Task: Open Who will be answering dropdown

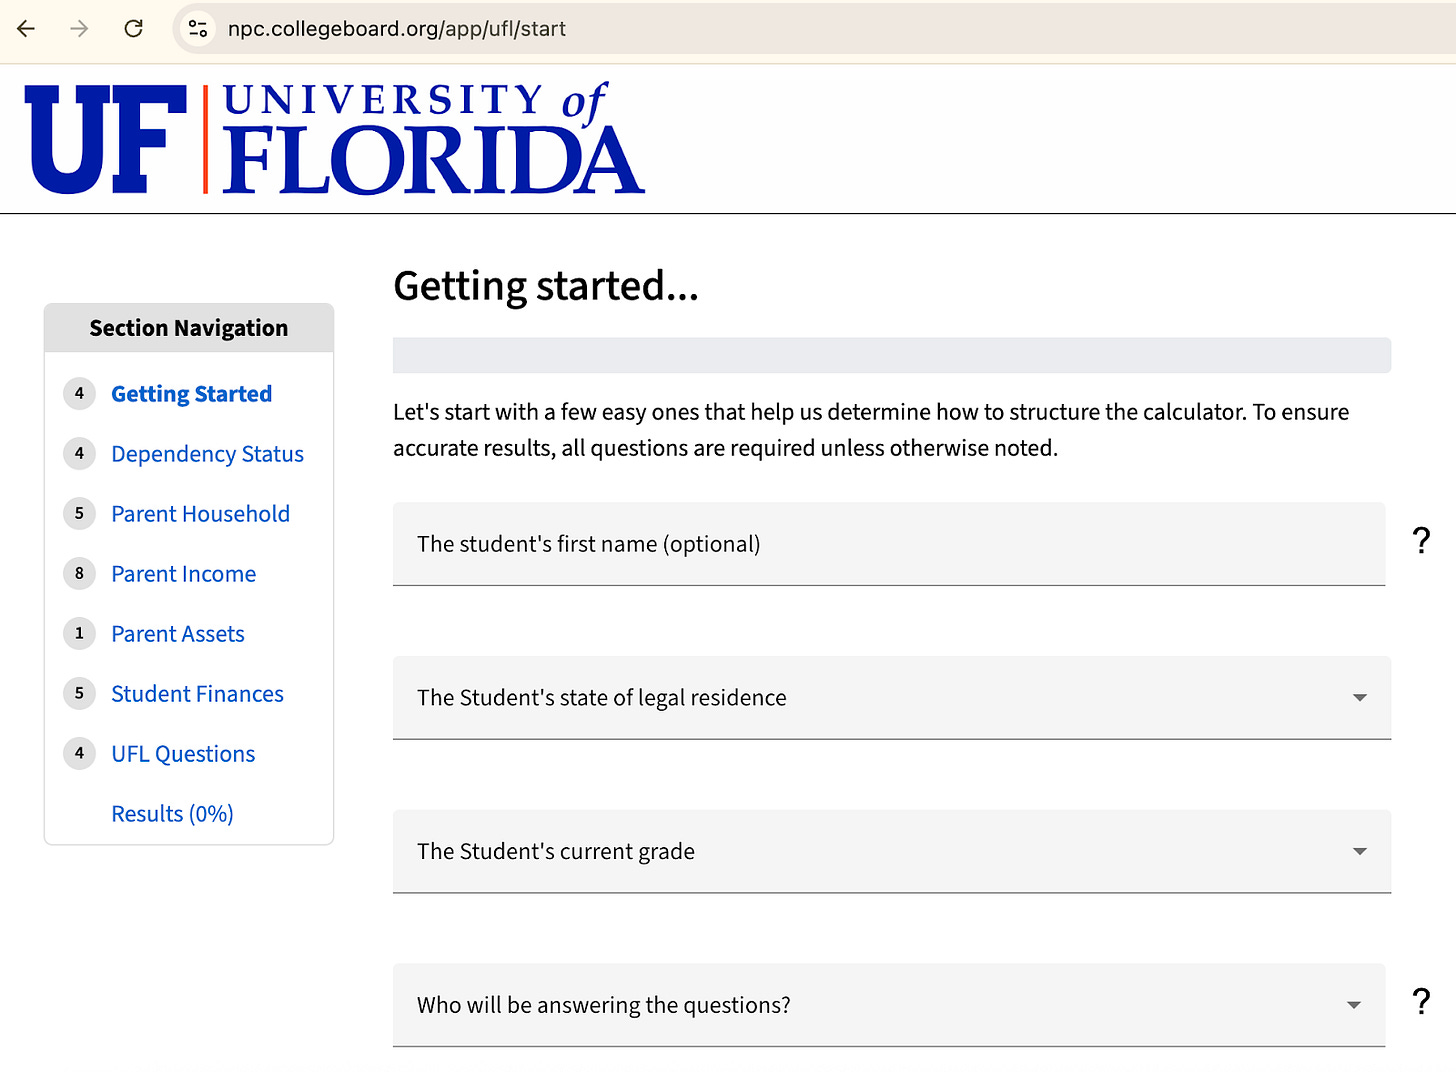Action: point(889,1005)
